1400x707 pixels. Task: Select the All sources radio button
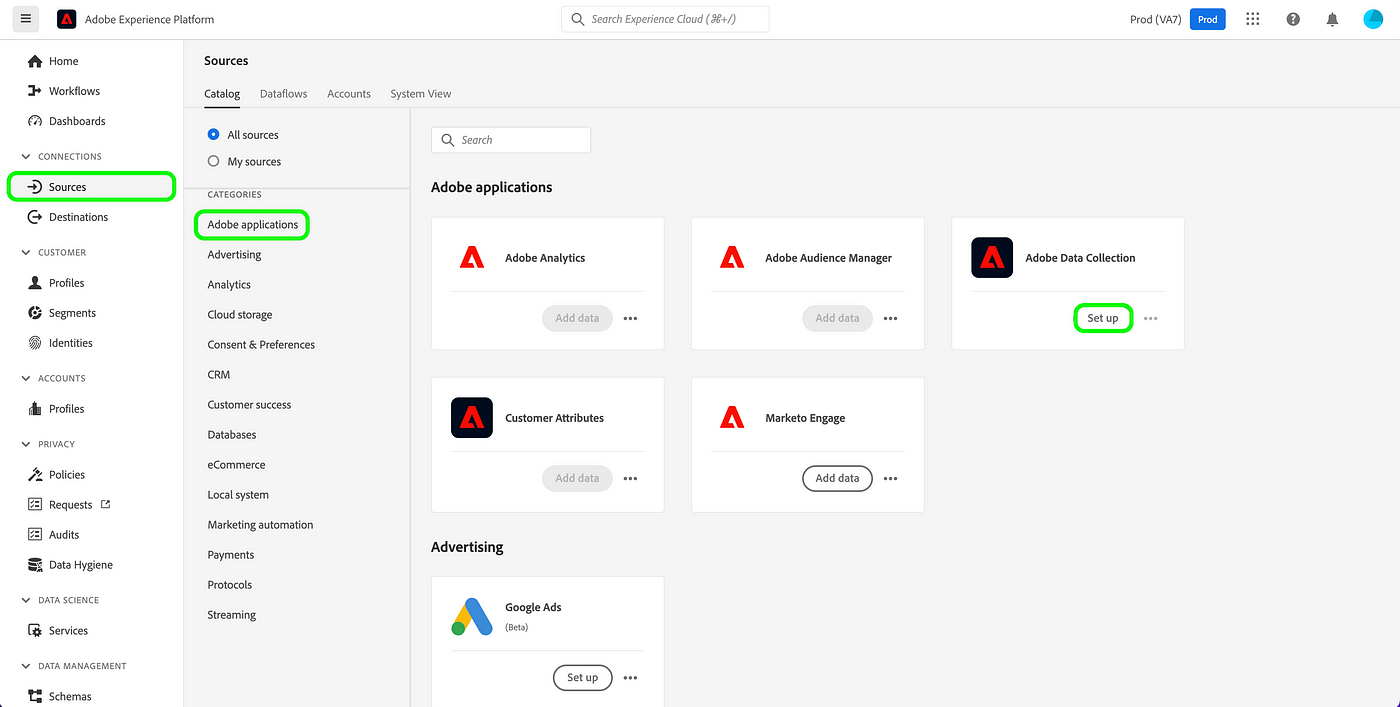coord(213,134)
